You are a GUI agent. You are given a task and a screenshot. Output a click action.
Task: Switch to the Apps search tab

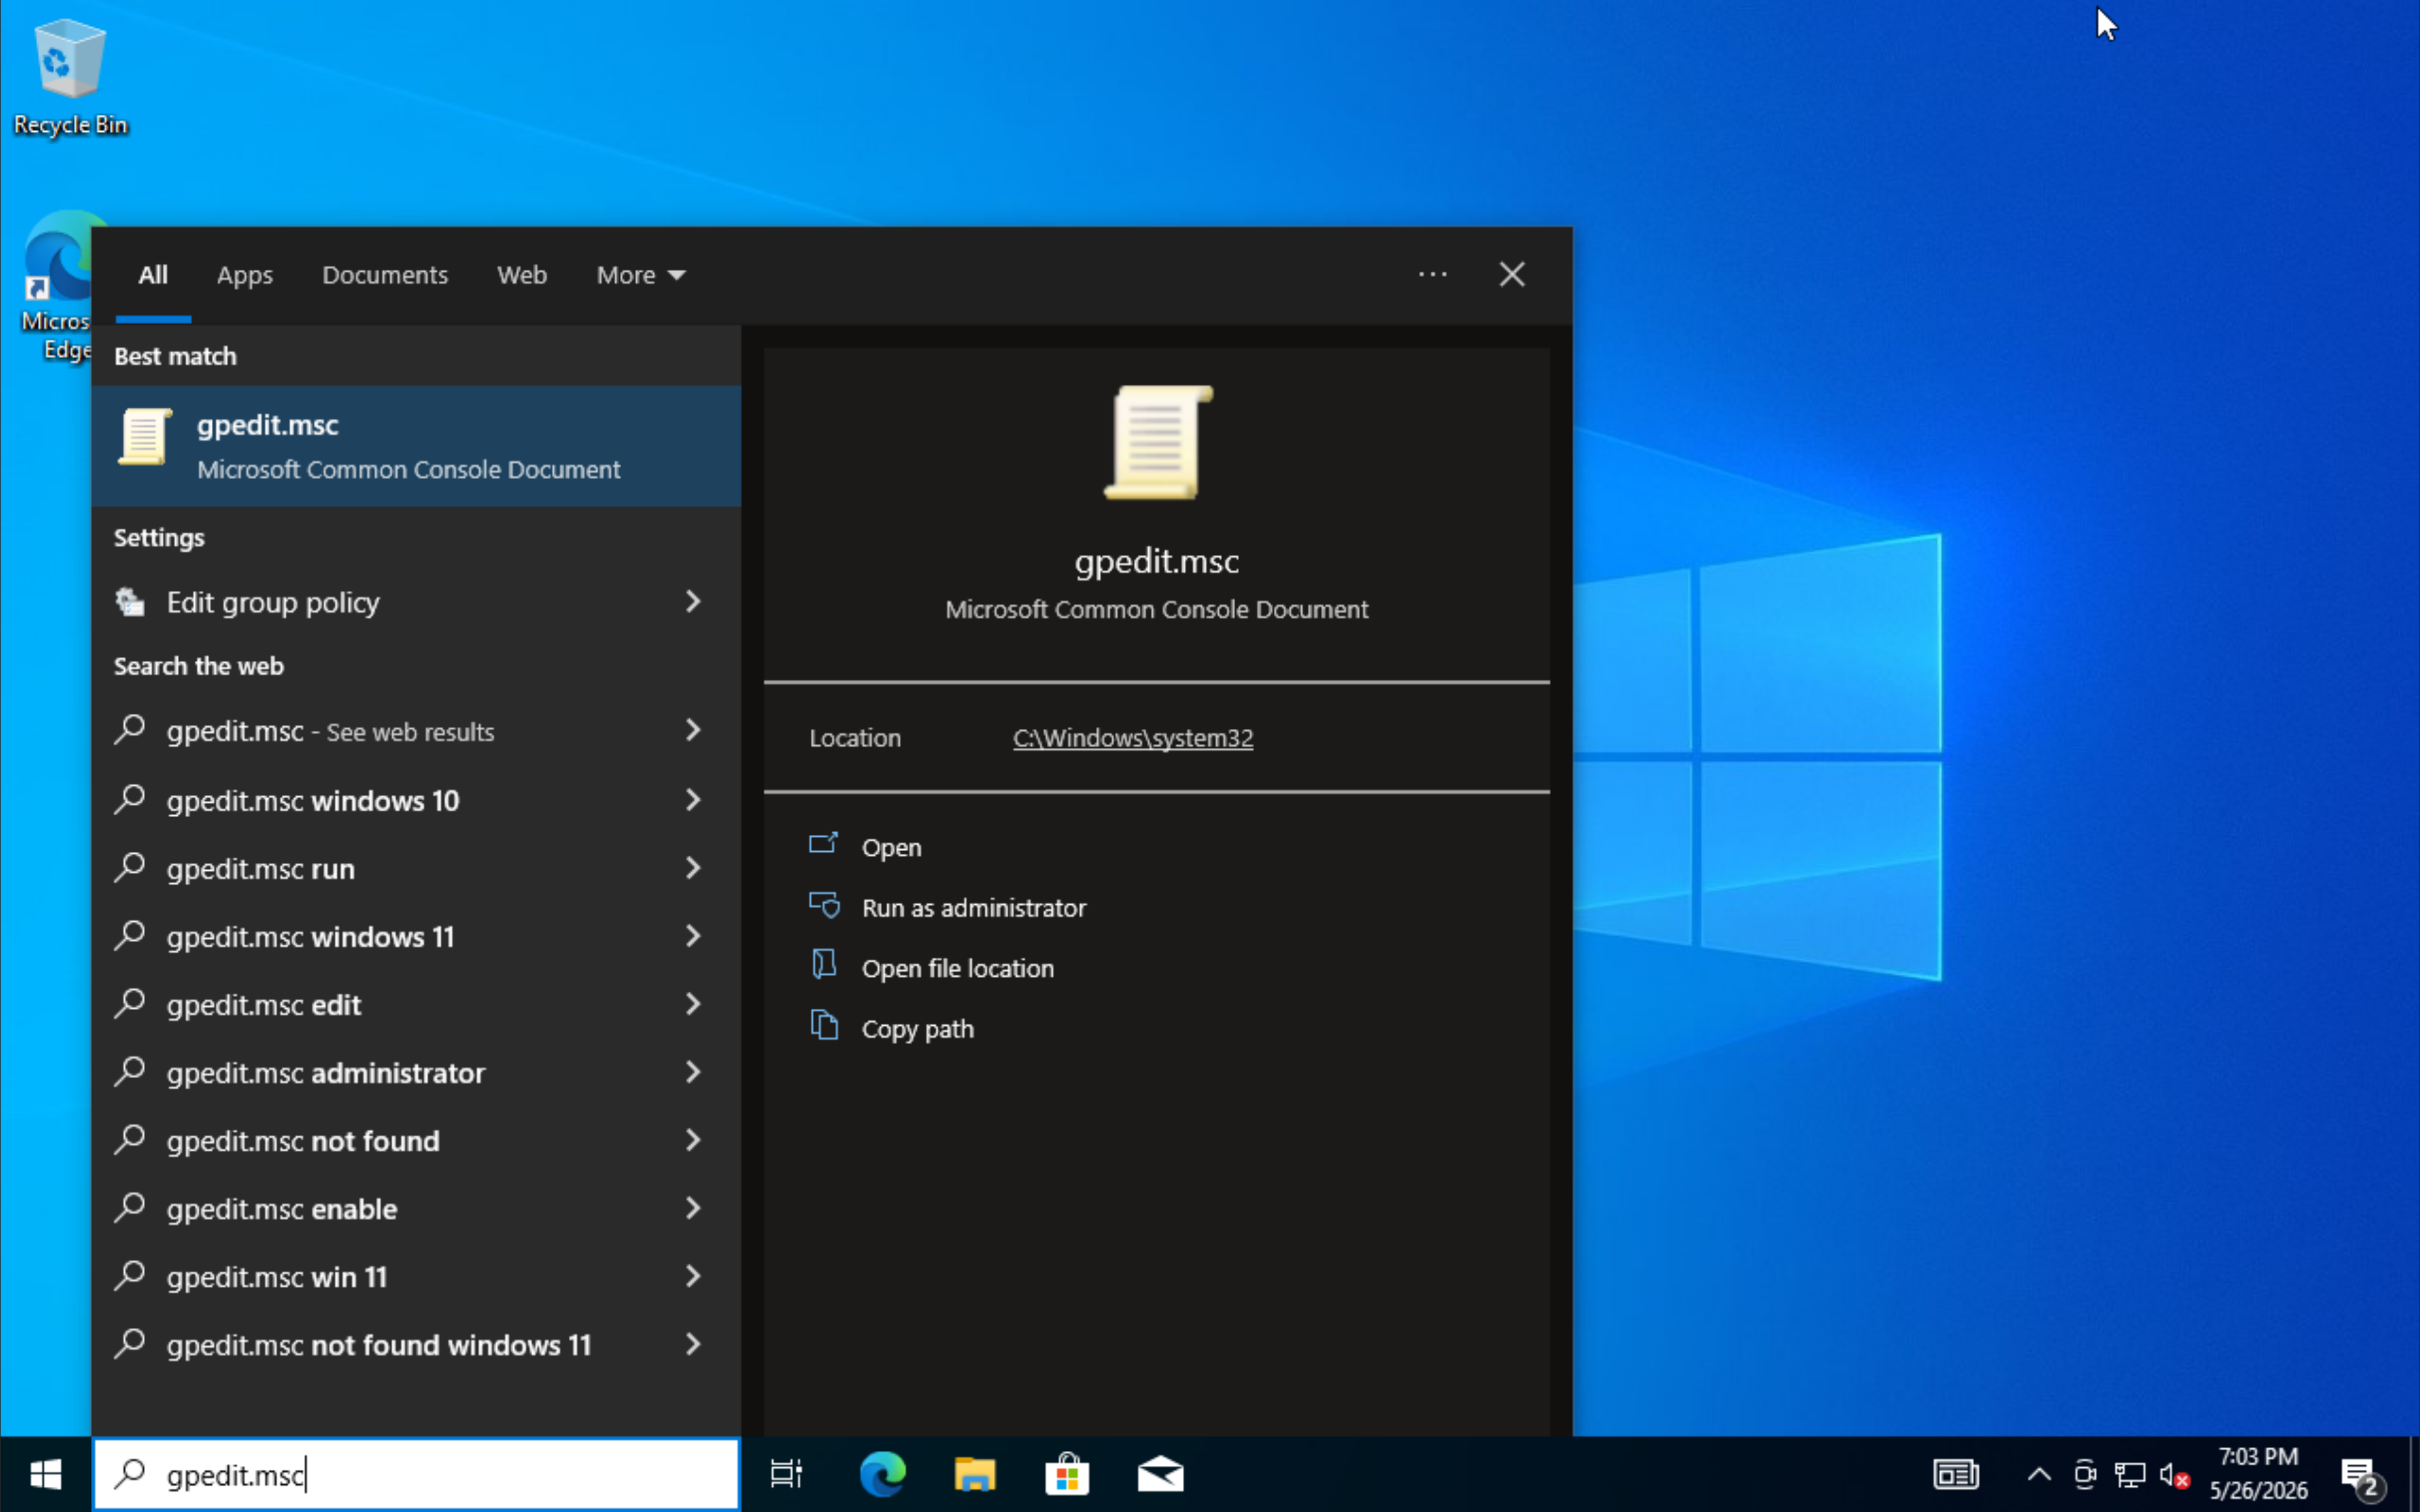coord(245,275)
